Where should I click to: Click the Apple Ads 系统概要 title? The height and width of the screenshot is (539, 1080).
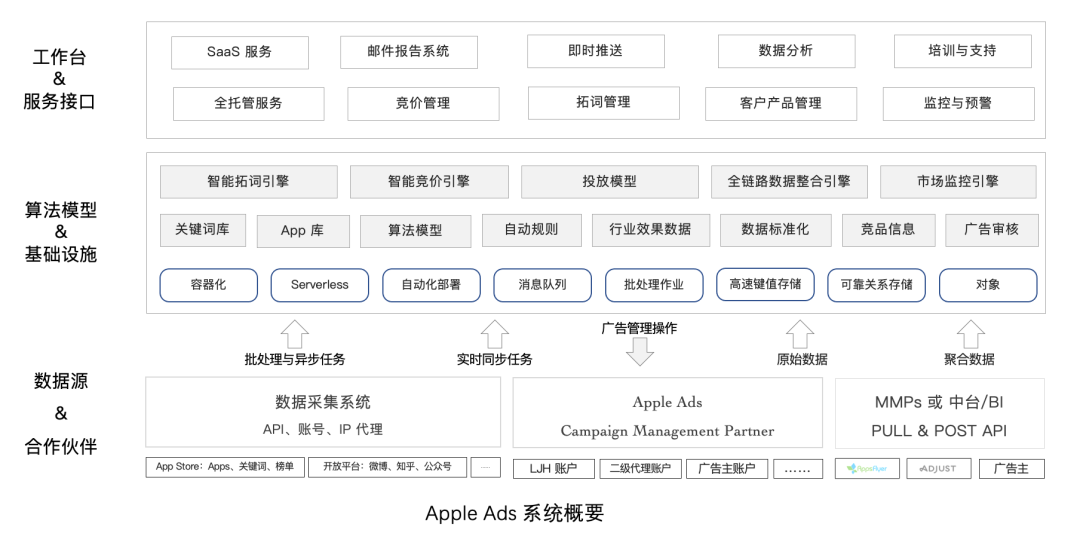coord(515,513)
